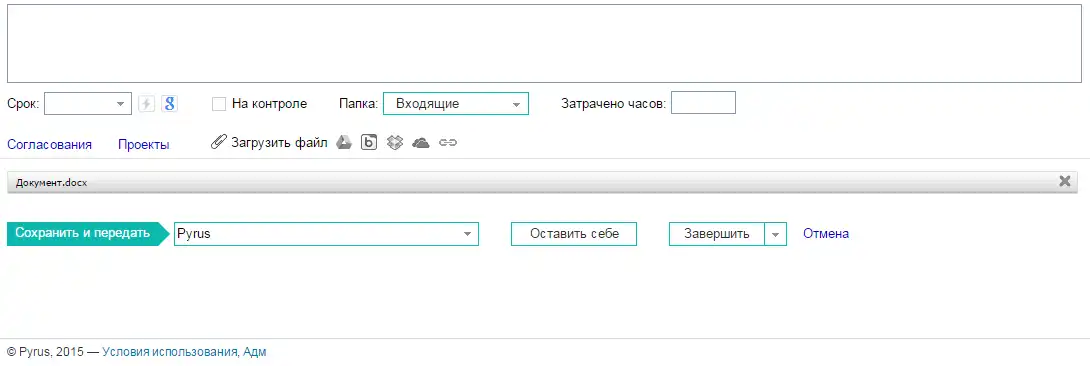Open the Проекты link
Screen dimensions: 1090x366
click(144, 145)
